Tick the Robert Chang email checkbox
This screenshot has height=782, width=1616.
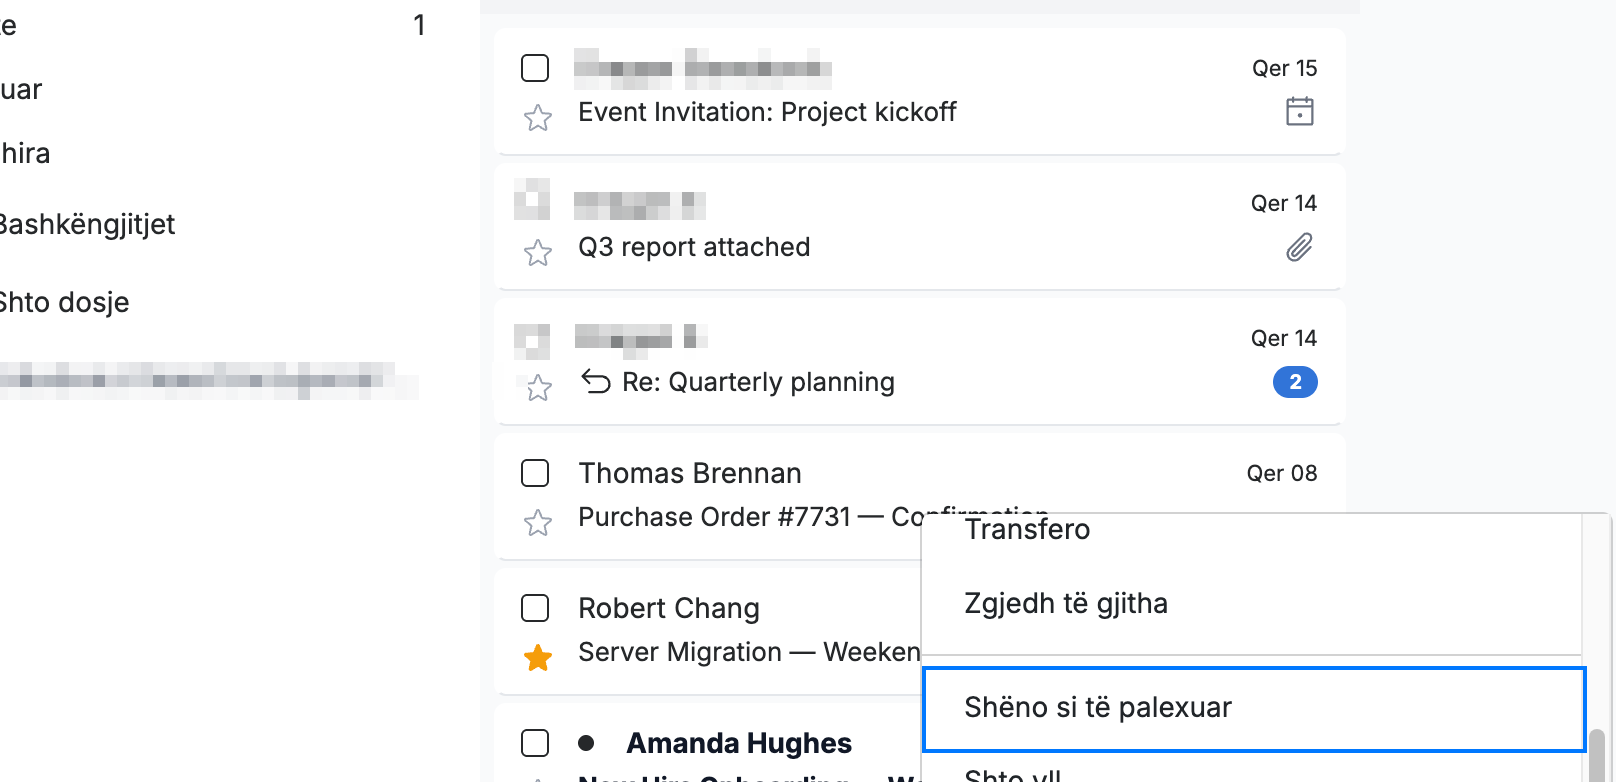[535, 608]
